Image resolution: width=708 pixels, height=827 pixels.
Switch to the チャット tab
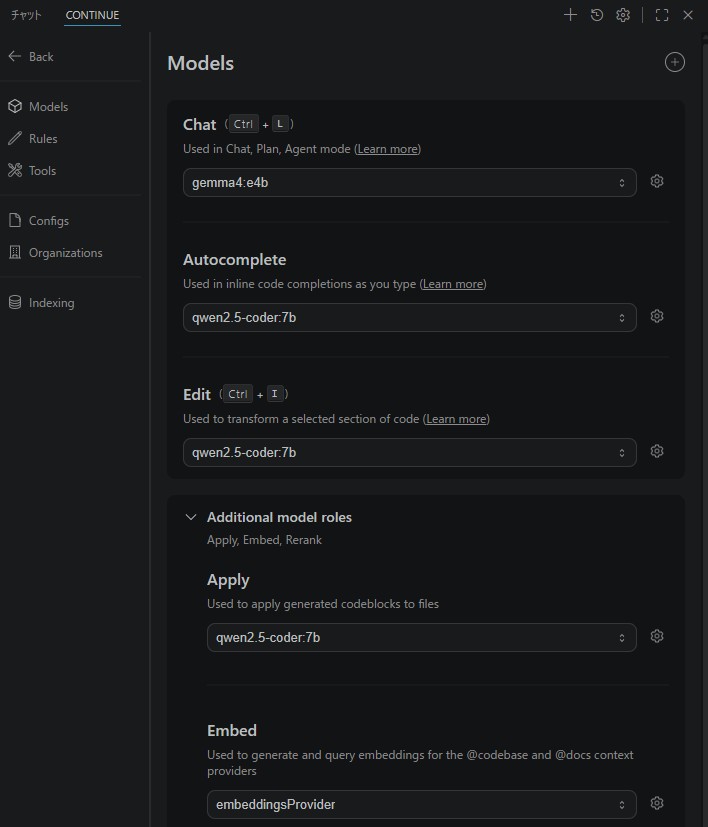coord(26,15)
